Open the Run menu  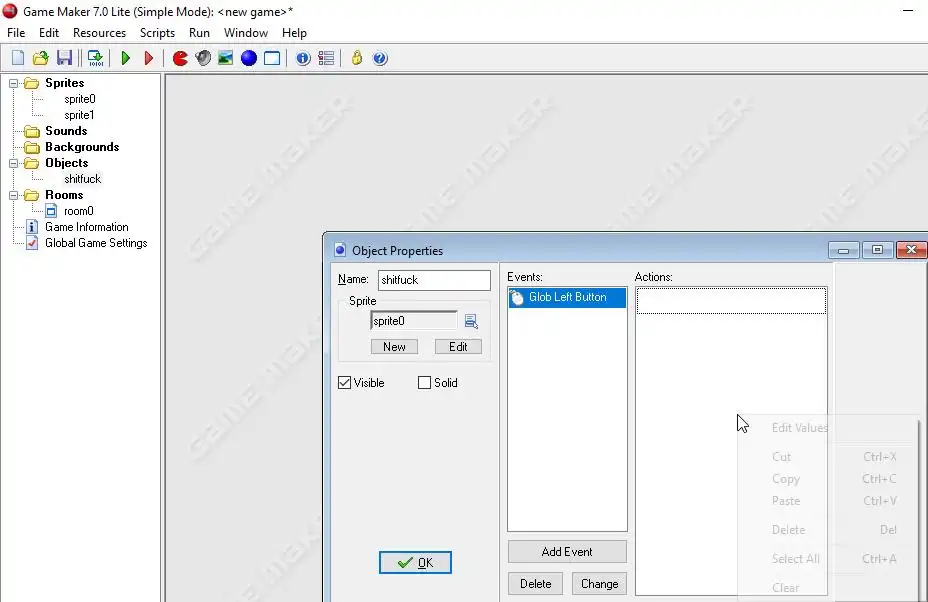[199, 33]
